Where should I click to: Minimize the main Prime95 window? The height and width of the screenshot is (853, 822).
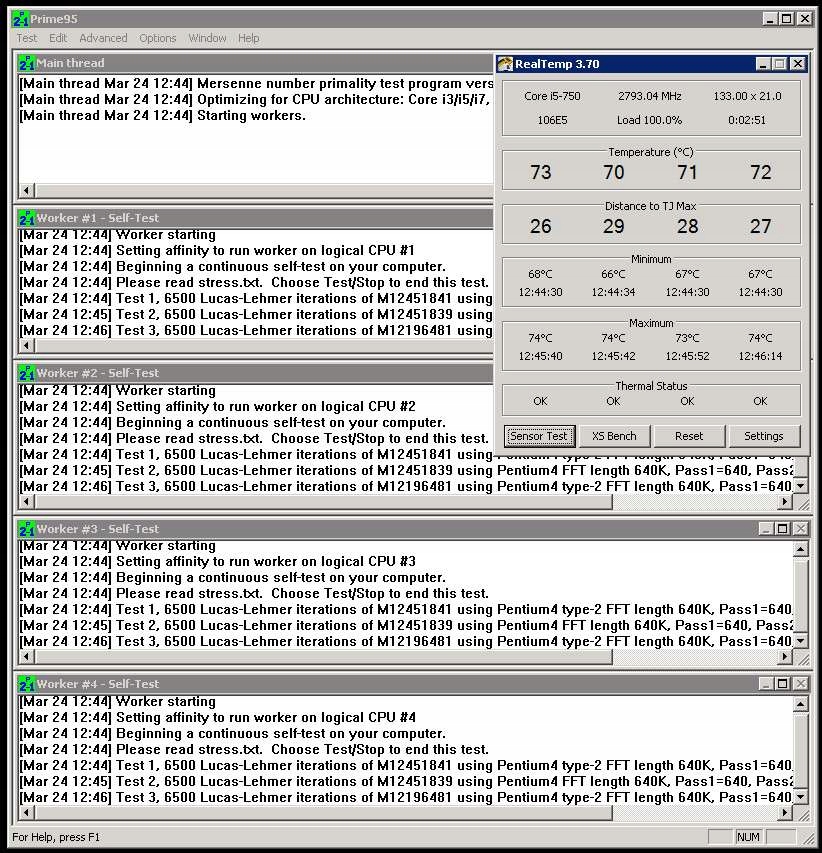769,19
